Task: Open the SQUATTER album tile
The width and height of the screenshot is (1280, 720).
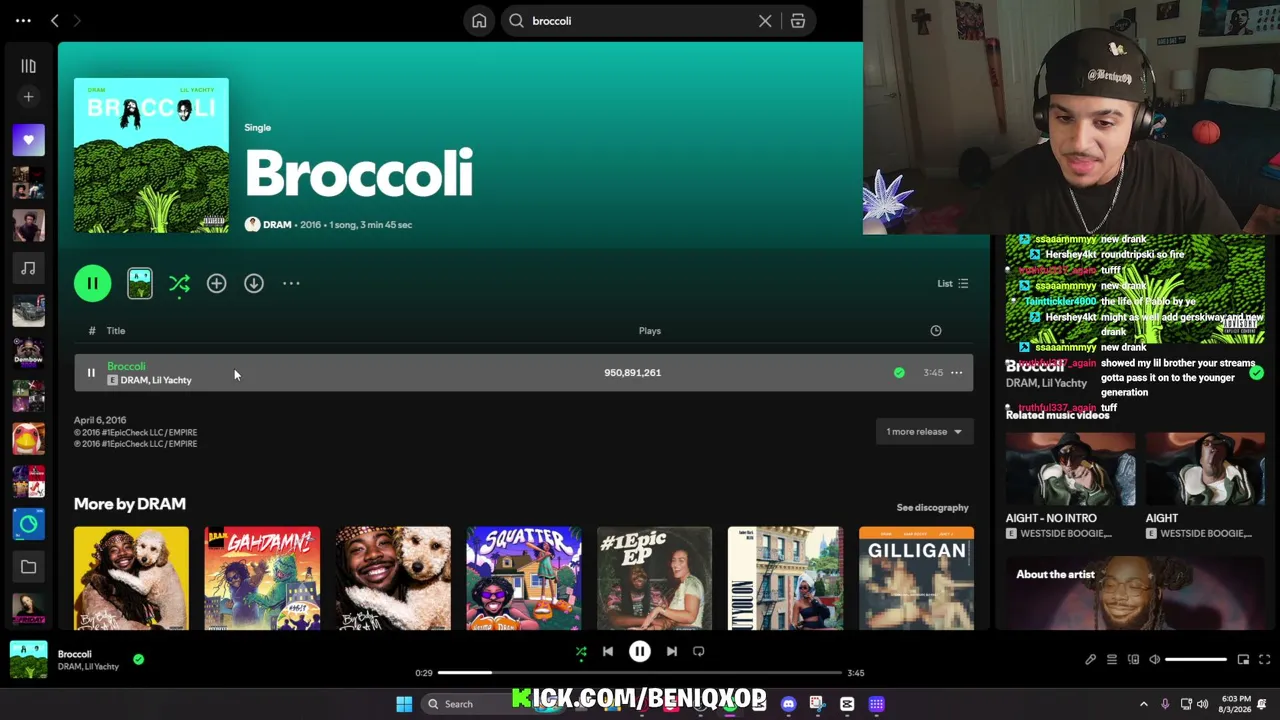Action: click(x=524, y=579)
